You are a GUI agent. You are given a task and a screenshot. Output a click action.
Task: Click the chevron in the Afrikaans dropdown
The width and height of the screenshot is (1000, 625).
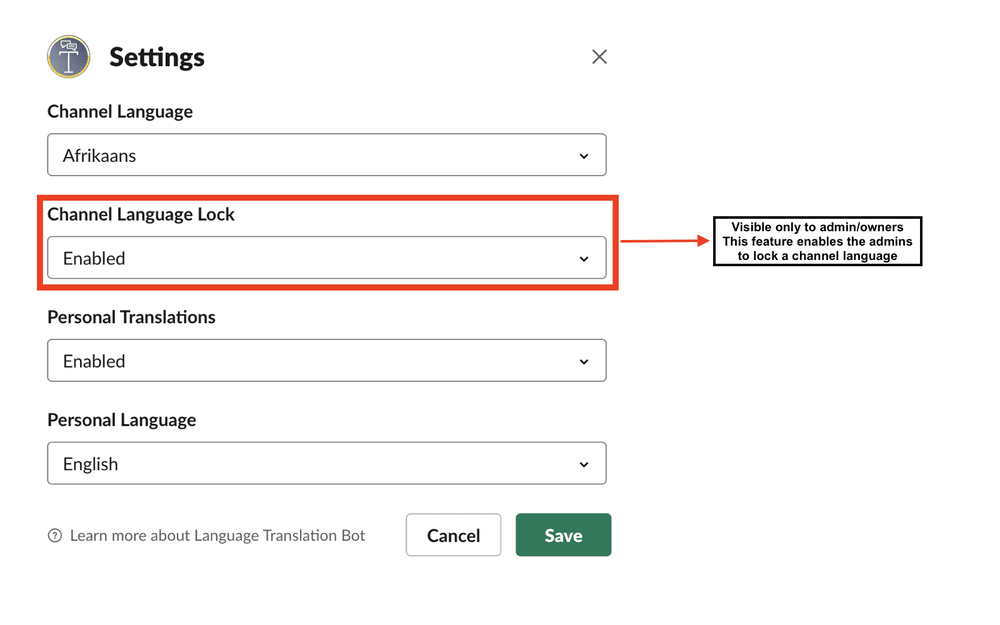click(x=584, y=156)
